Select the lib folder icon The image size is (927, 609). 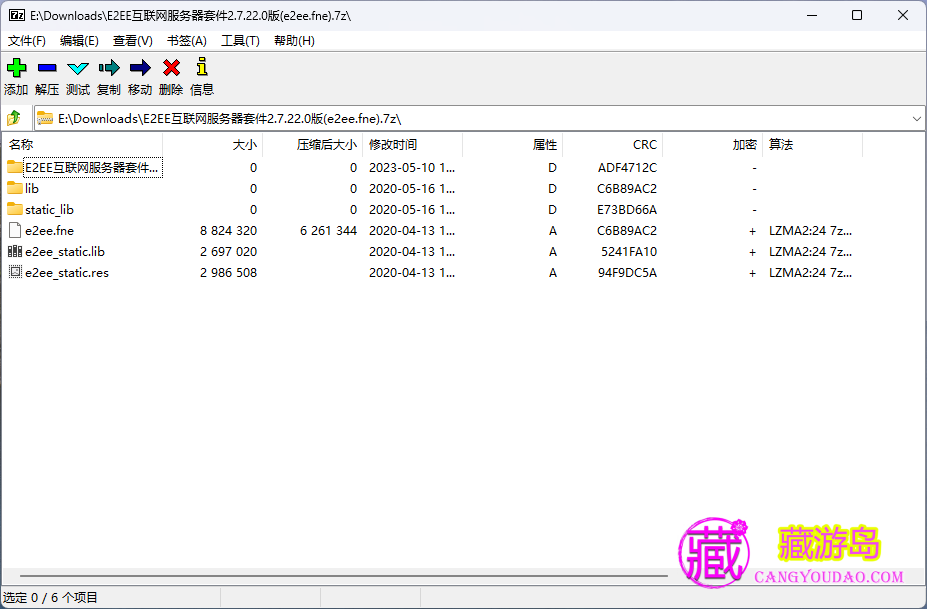point(15,188)
